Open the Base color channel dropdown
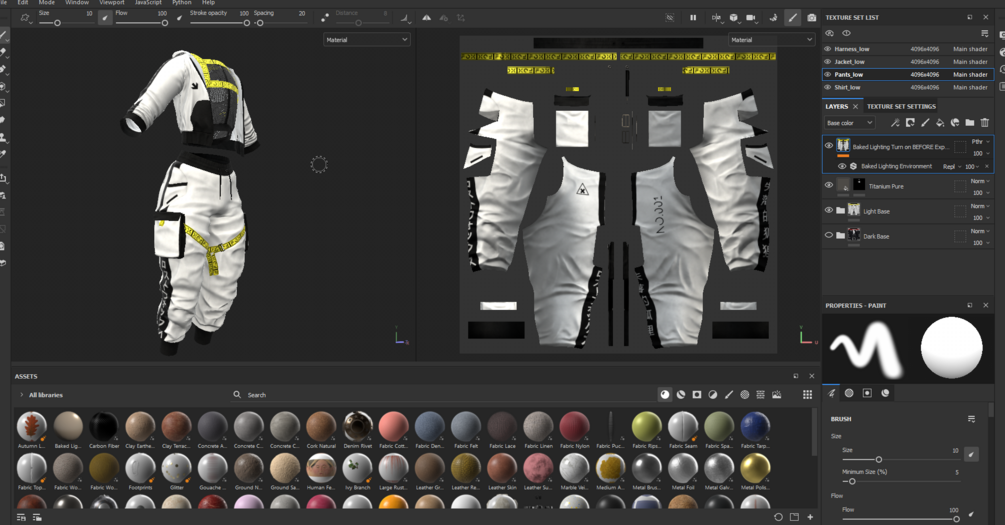Image resolution: width=1005 pixels, height=525 pixels. click(x=849, y=122)
